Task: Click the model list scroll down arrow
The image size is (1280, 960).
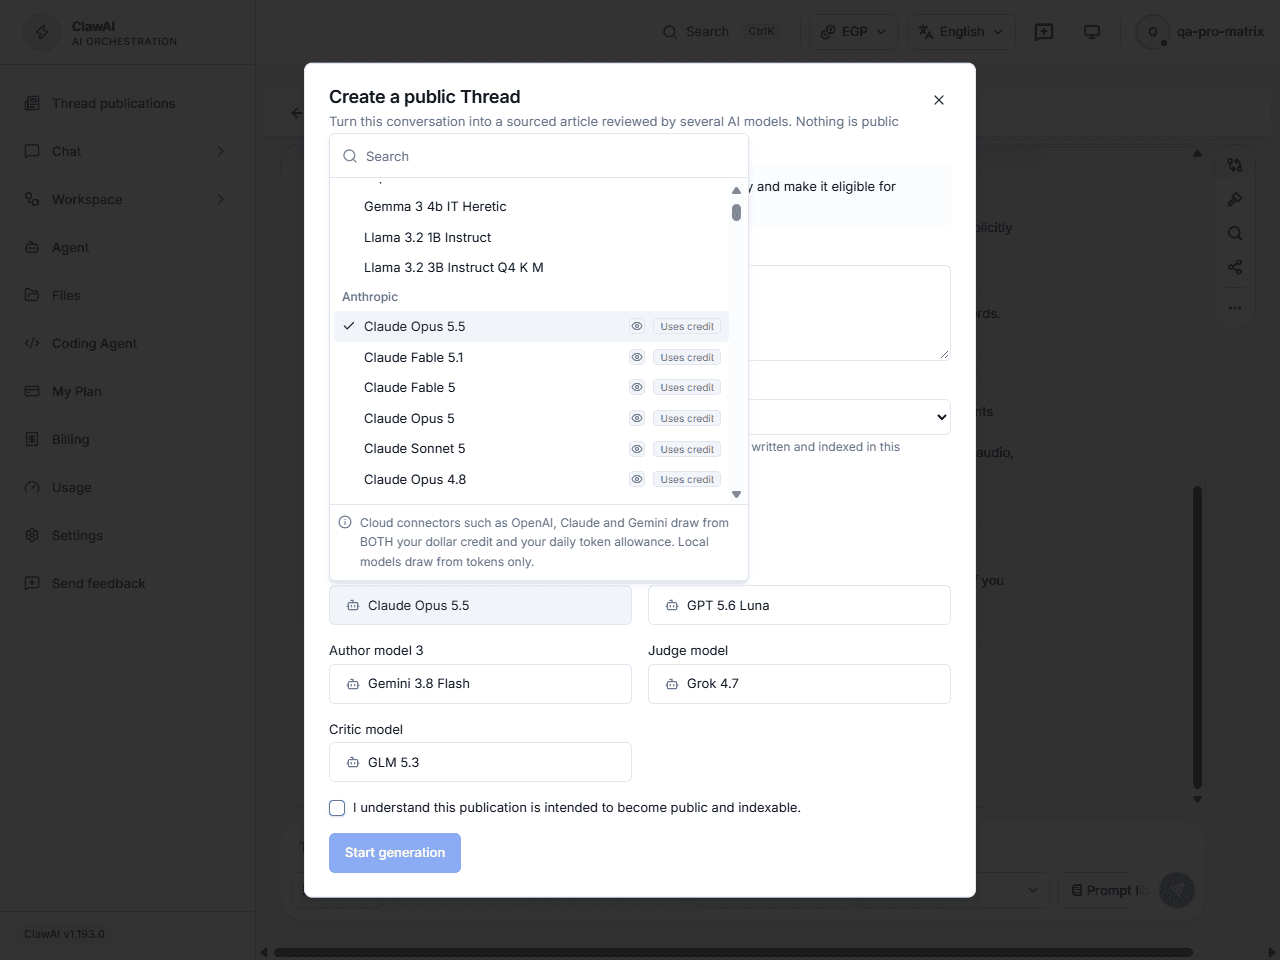Action: click(x=736, y=494)
